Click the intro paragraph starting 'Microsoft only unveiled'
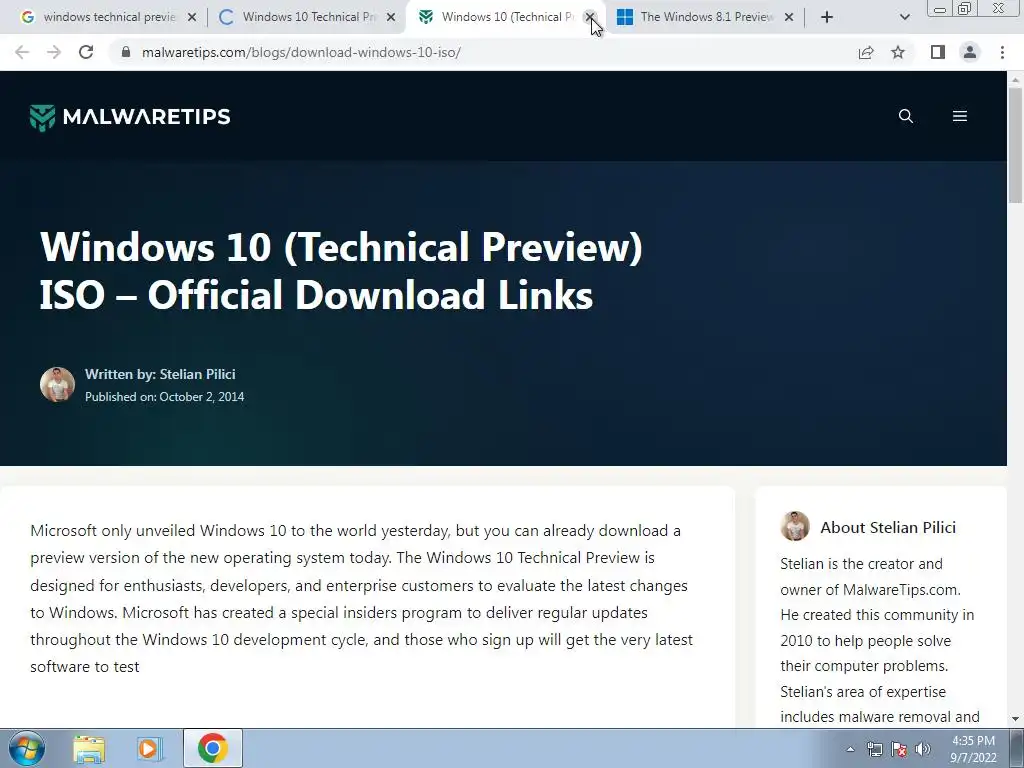Screen dimensions: 1024x768 click(361, 598)
